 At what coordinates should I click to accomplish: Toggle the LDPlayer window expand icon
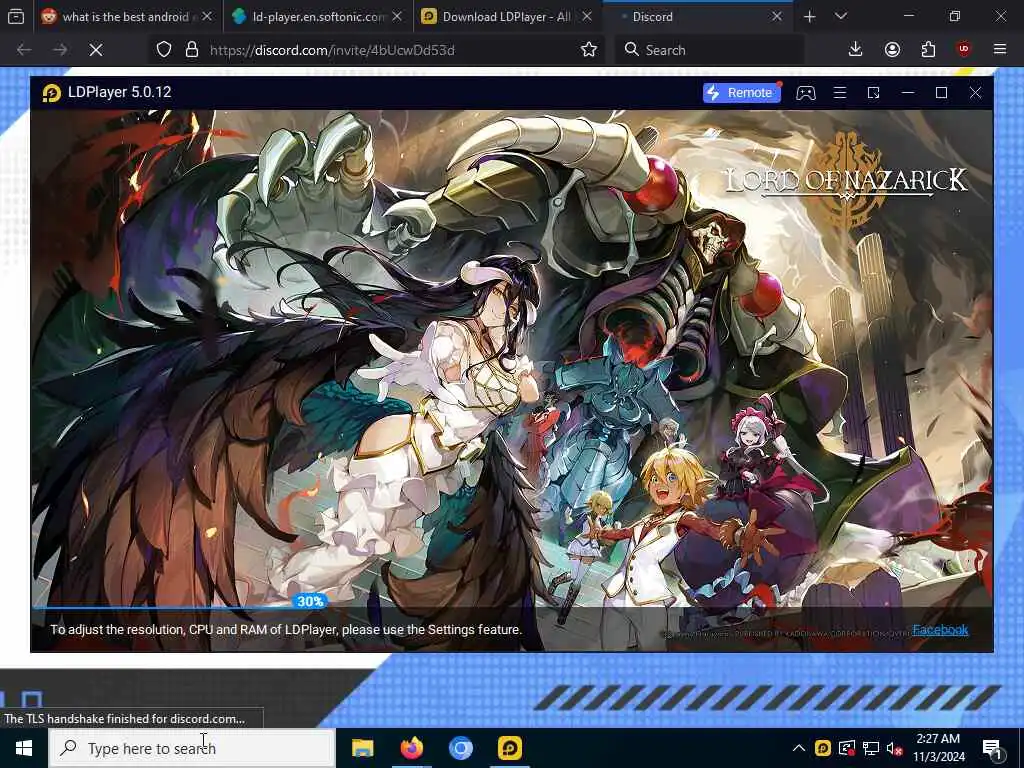click(x=873, y=93)
